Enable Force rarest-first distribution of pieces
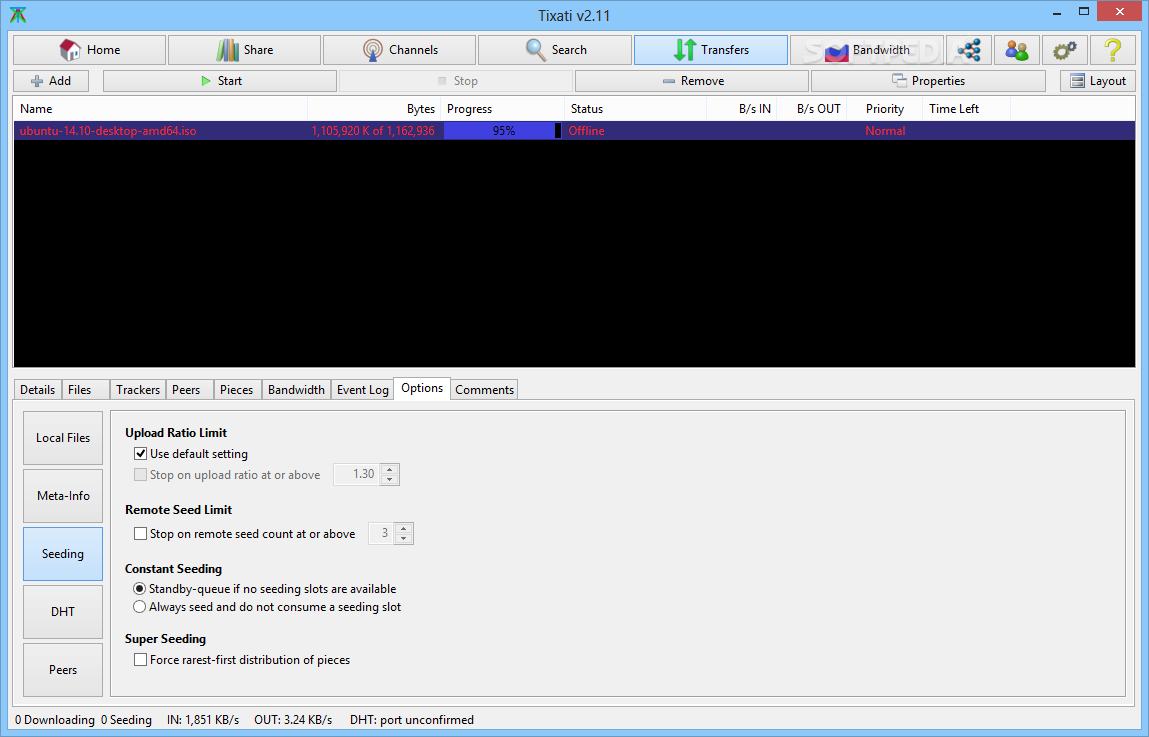The height and width of the screenshot is (737, 1149). [141, 659]
